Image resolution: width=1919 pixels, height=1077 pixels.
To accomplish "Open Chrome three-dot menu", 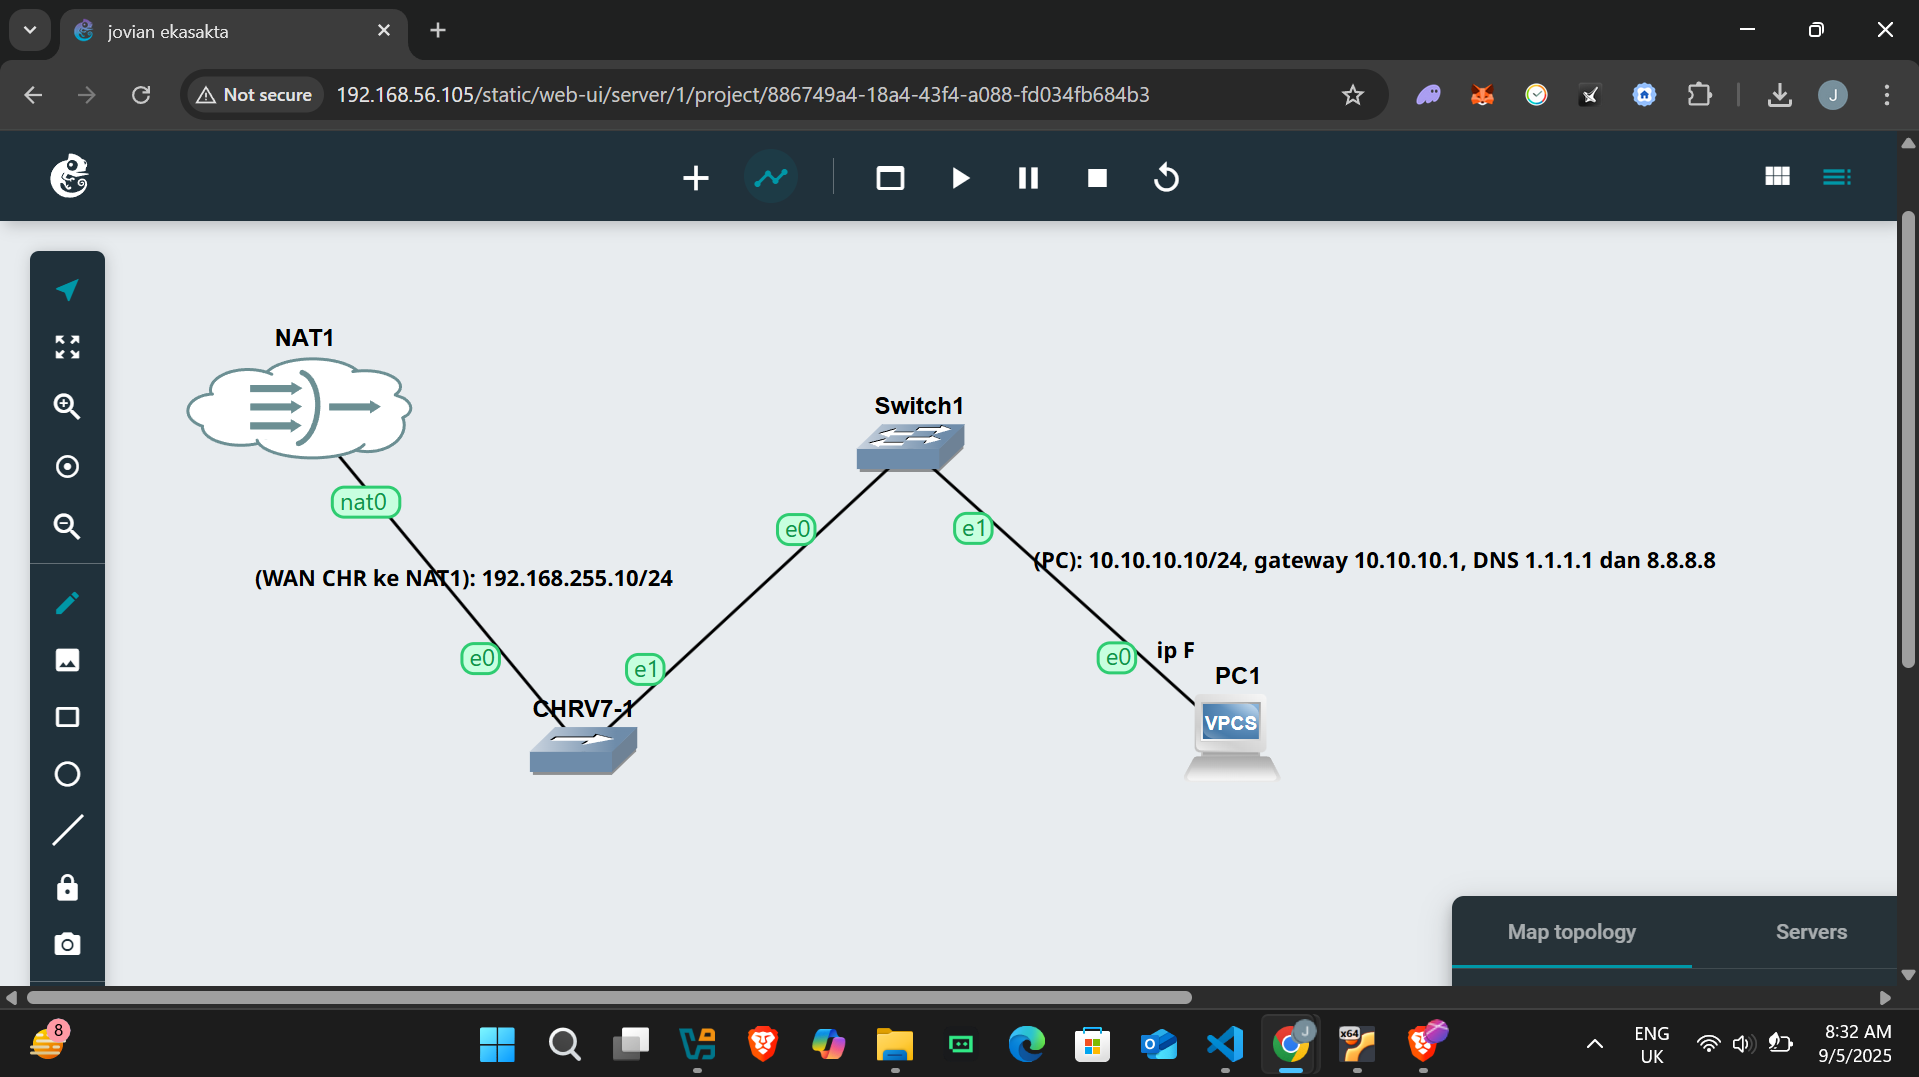I will pyautogui.click(x=1887, y=95).
